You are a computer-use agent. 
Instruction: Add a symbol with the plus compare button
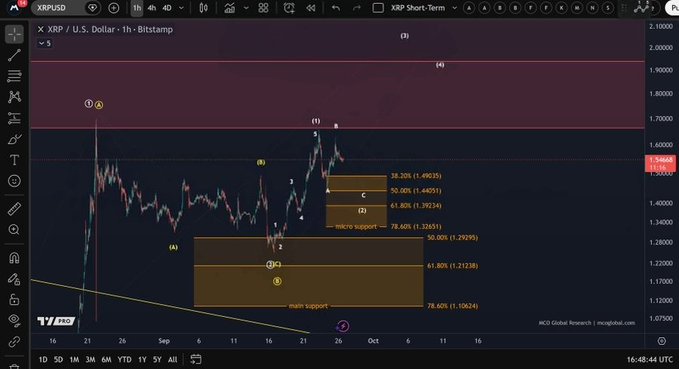click(x=114, y=8)
